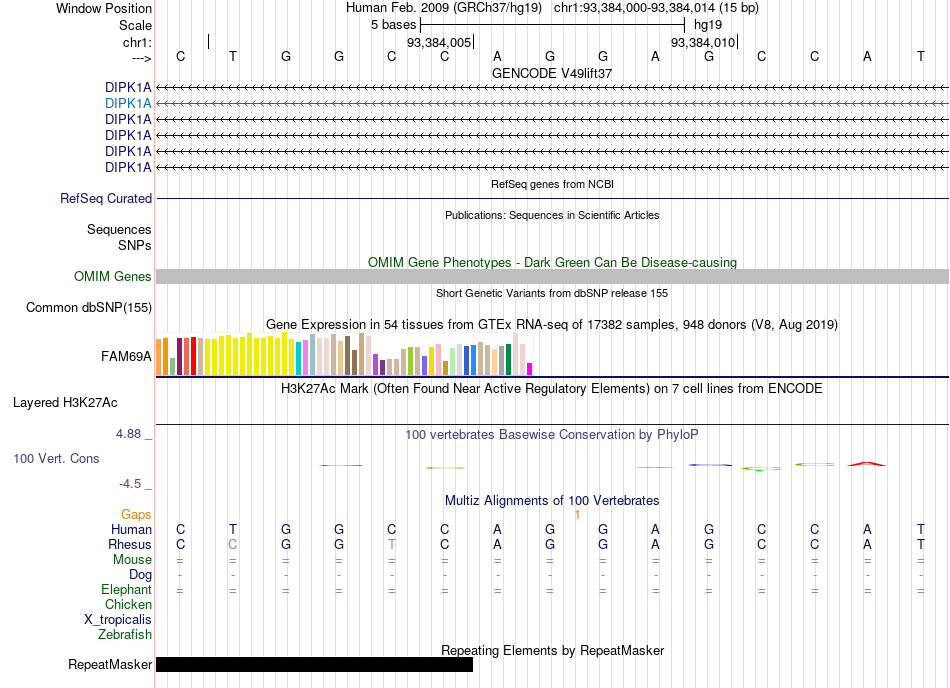Open the OMIM Gene Phenotypes green title
This screenshot has width=950, height=688.
click(552, 262)
